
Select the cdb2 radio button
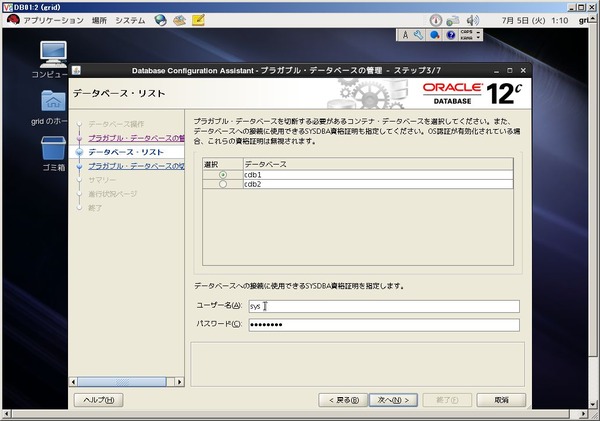[223, 184]
